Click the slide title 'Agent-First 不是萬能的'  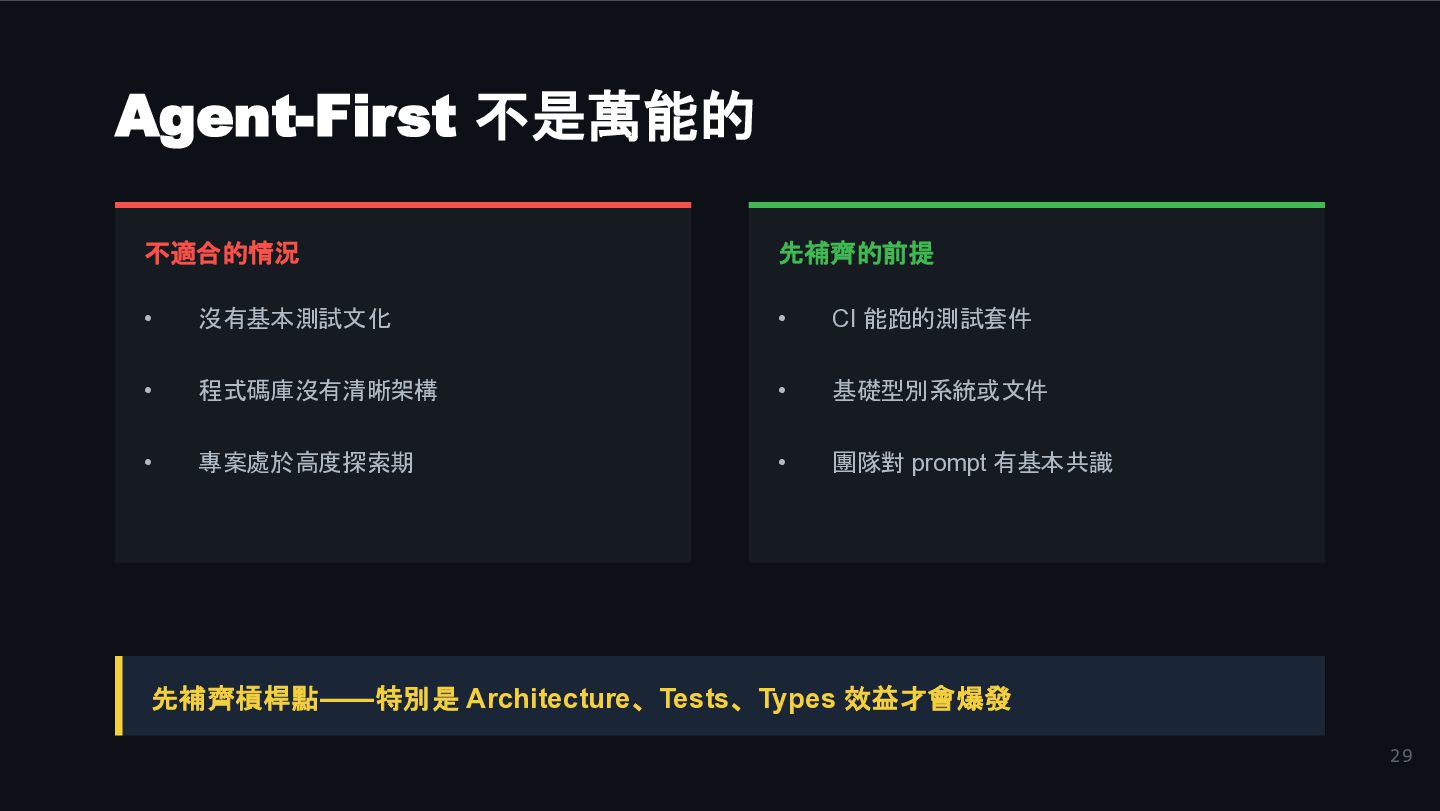pos(434,117)
